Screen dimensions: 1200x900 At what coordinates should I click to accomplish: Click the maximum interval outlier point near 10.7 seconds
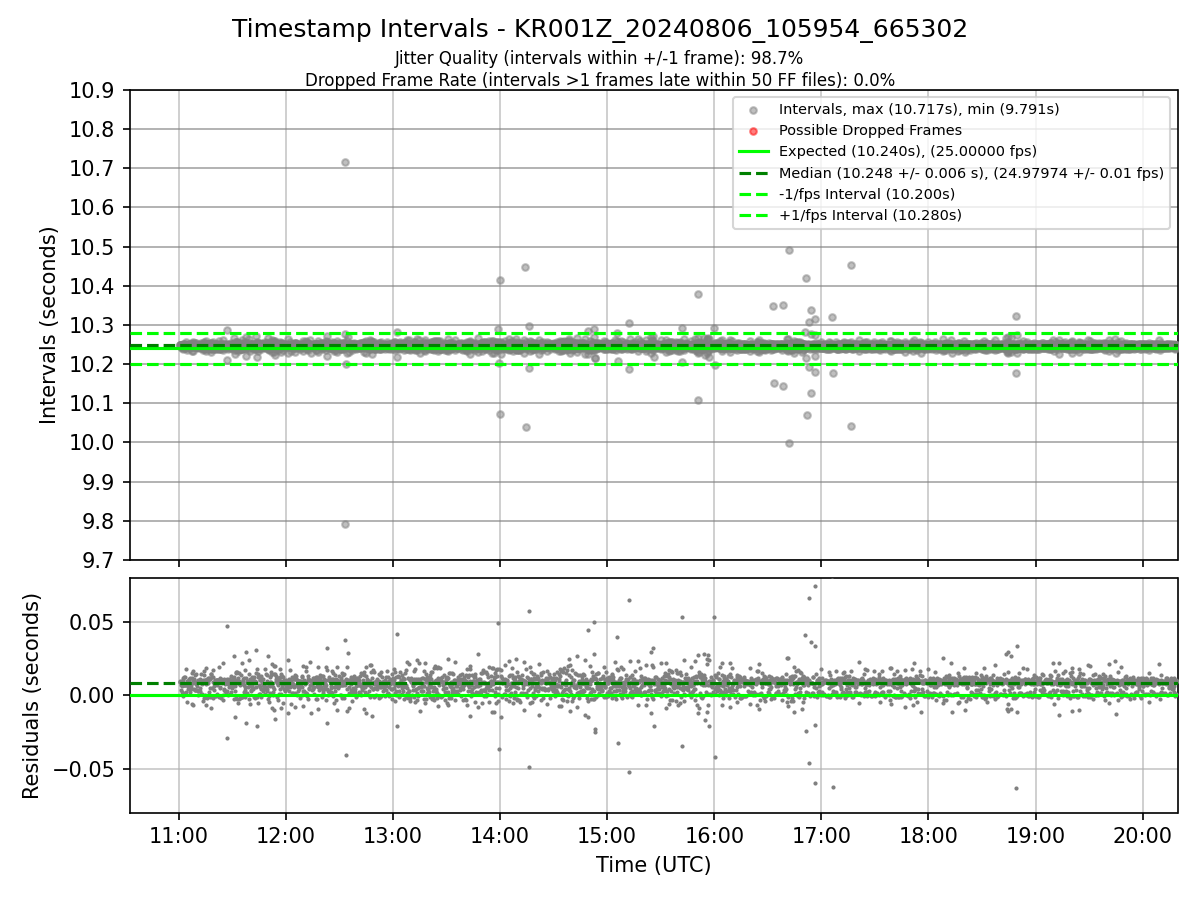coord(345,162)
